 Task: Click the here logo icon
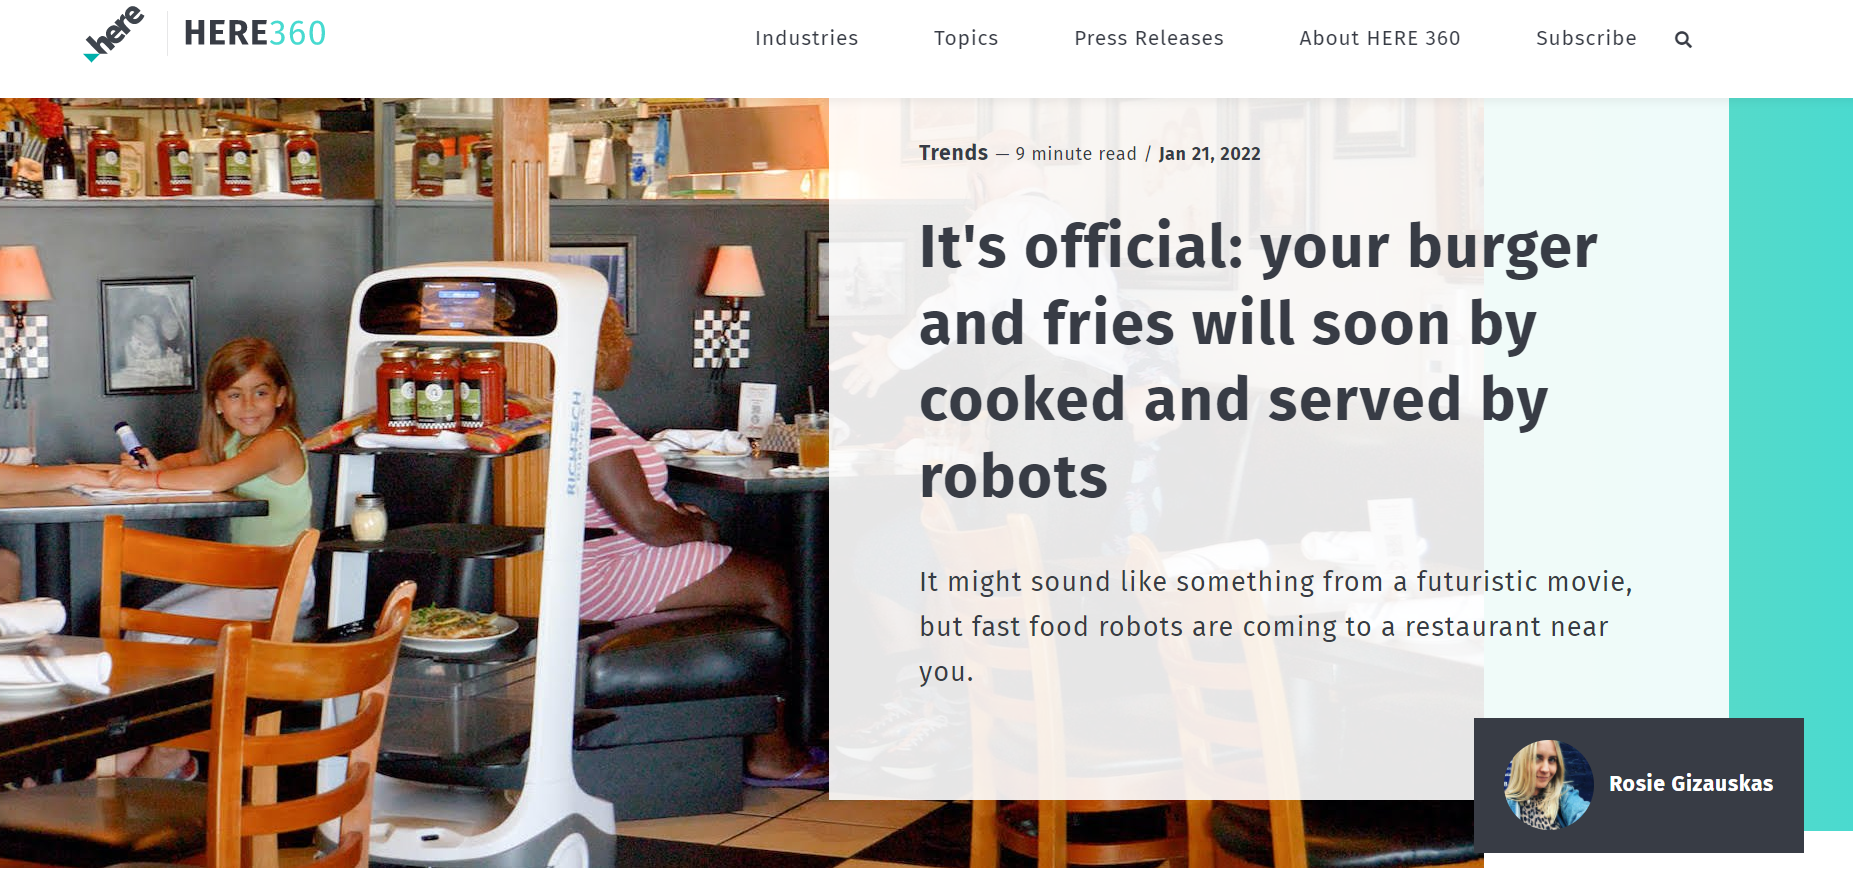114,34
